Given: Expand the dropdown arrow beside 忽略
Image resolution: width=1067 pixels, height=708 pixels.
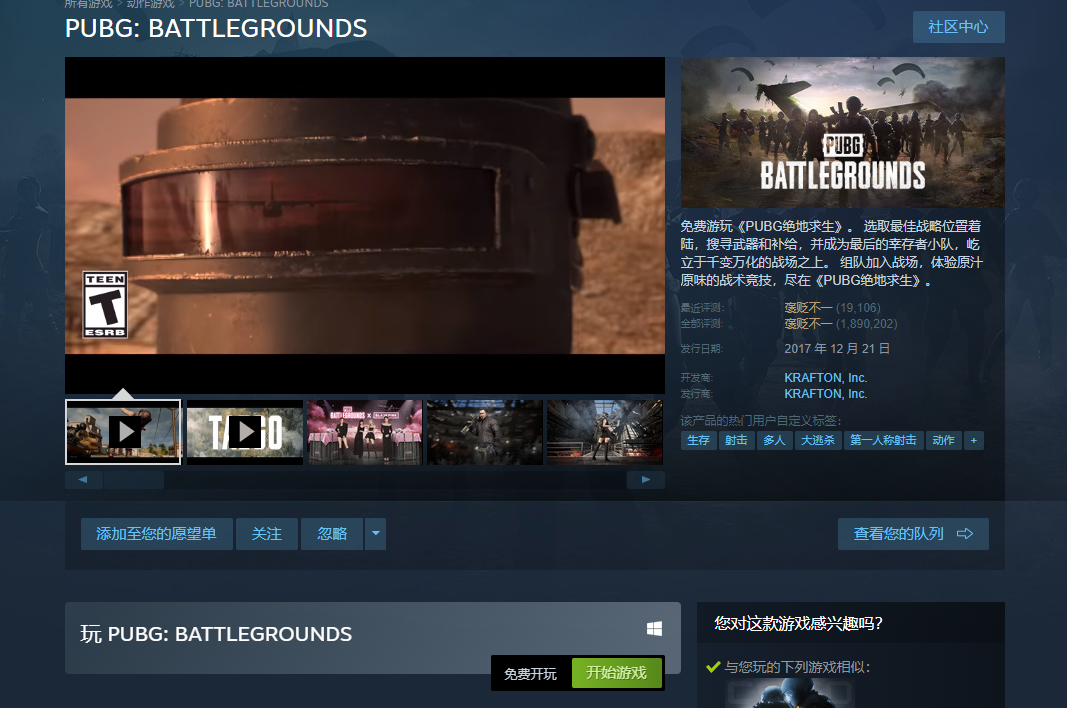Looking at the screenshot, I should [x=375, y=534].
